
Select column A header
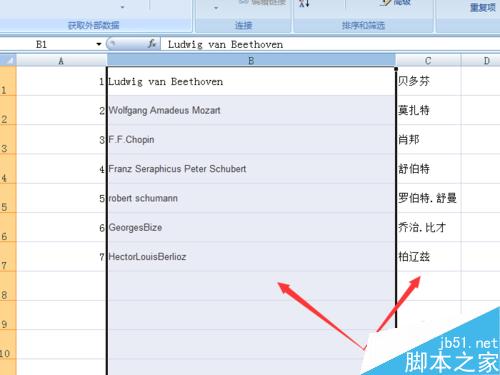61,61
